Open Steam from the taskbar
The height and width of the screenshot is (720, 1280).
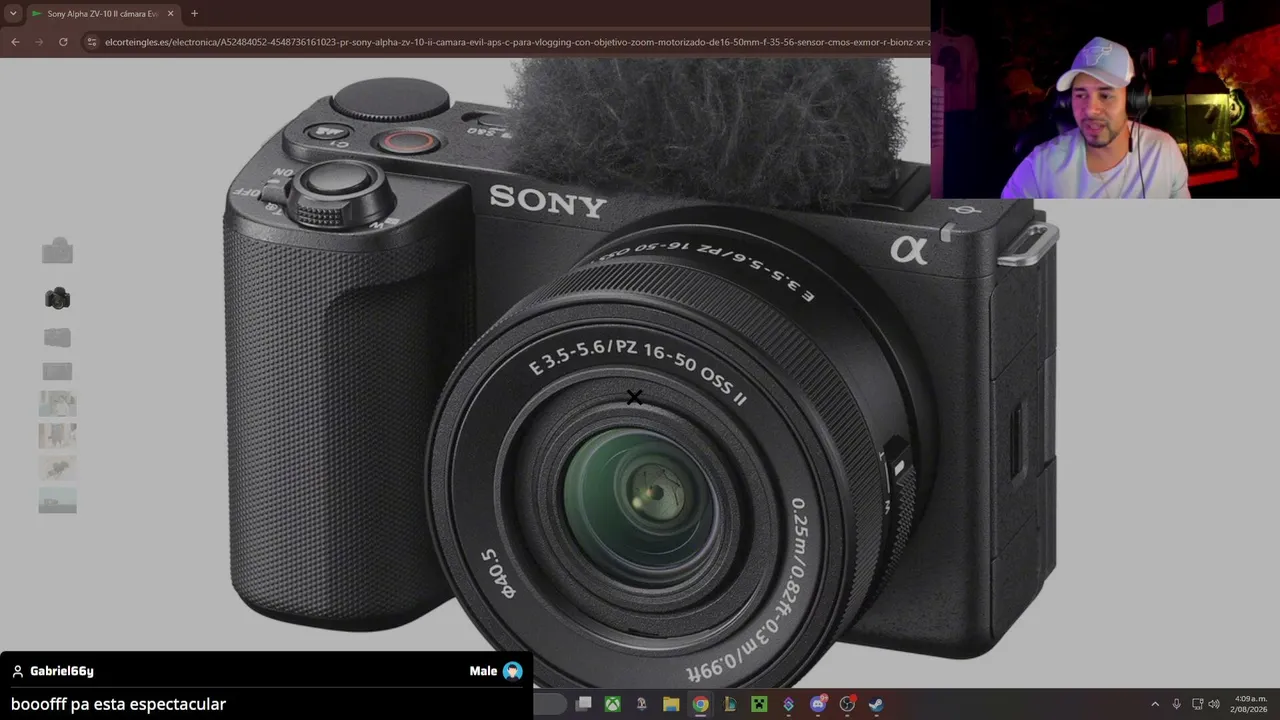(x=876, y=704)
